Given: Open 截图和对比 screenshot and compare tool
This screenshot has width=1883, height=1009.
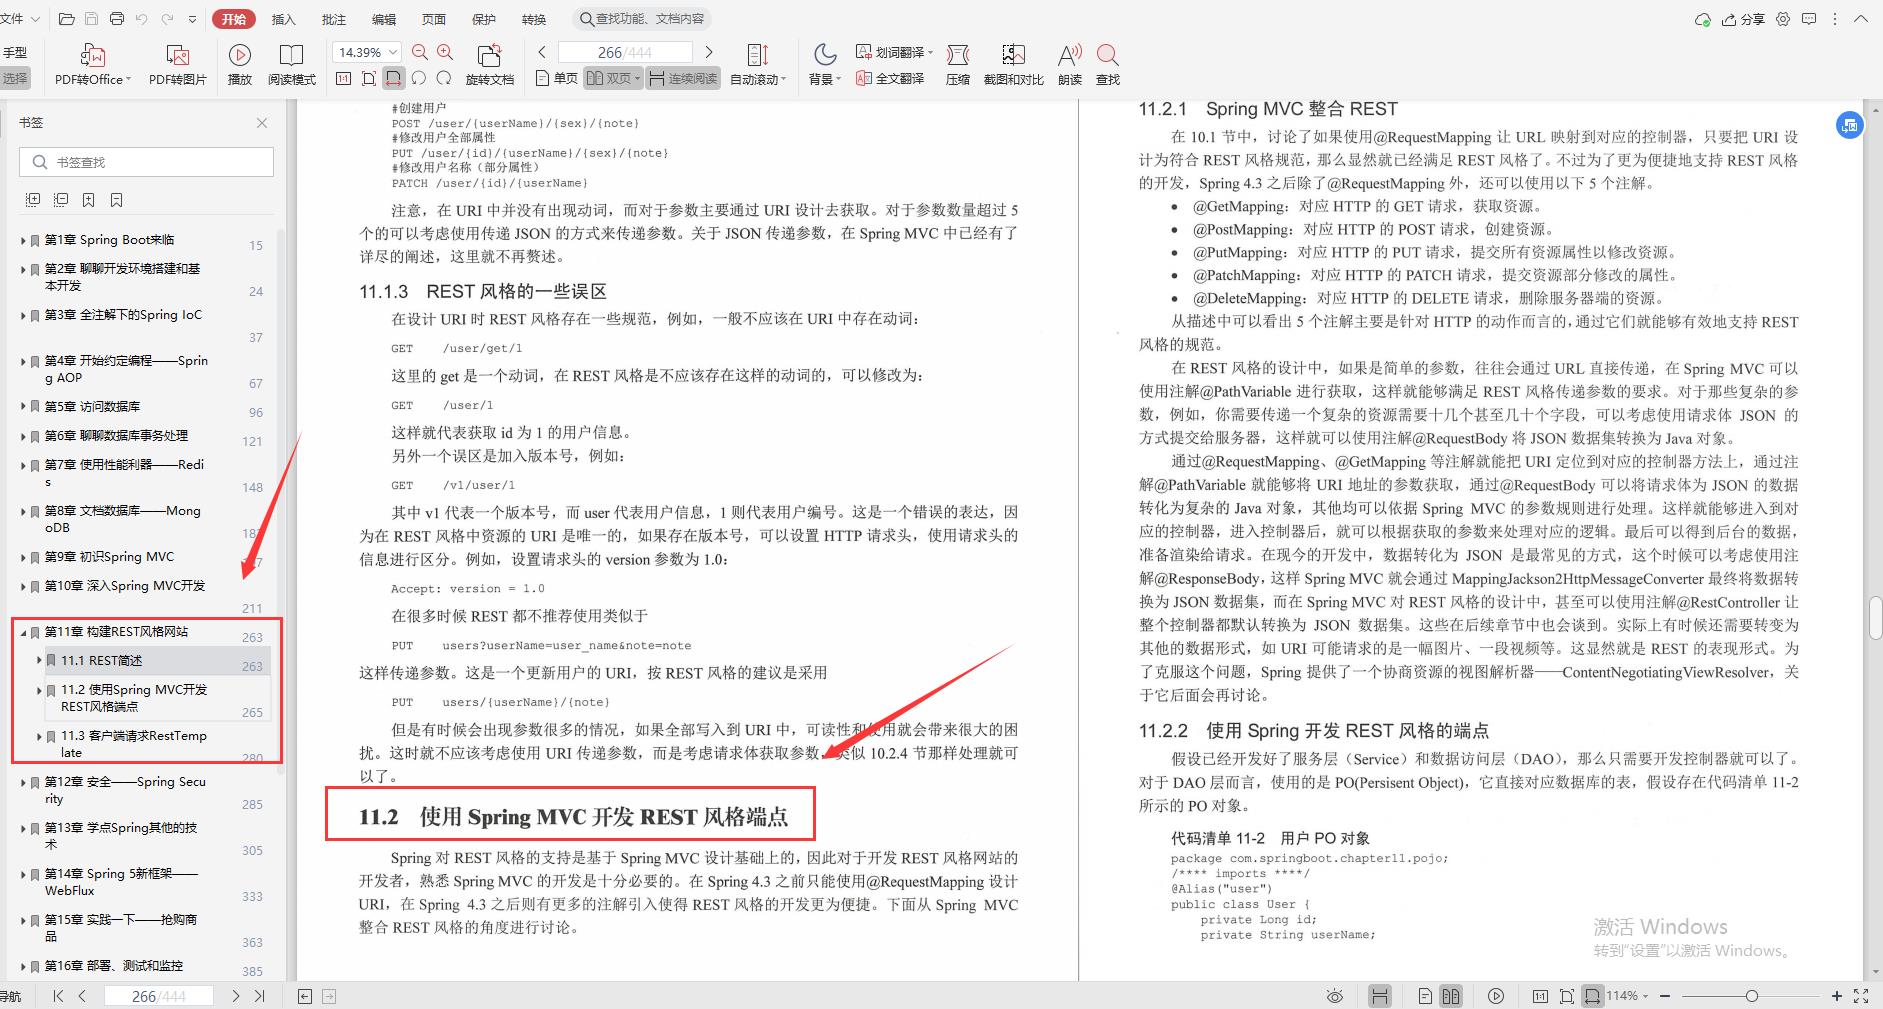Looking at the screenshot, I should coord(1013,65).
